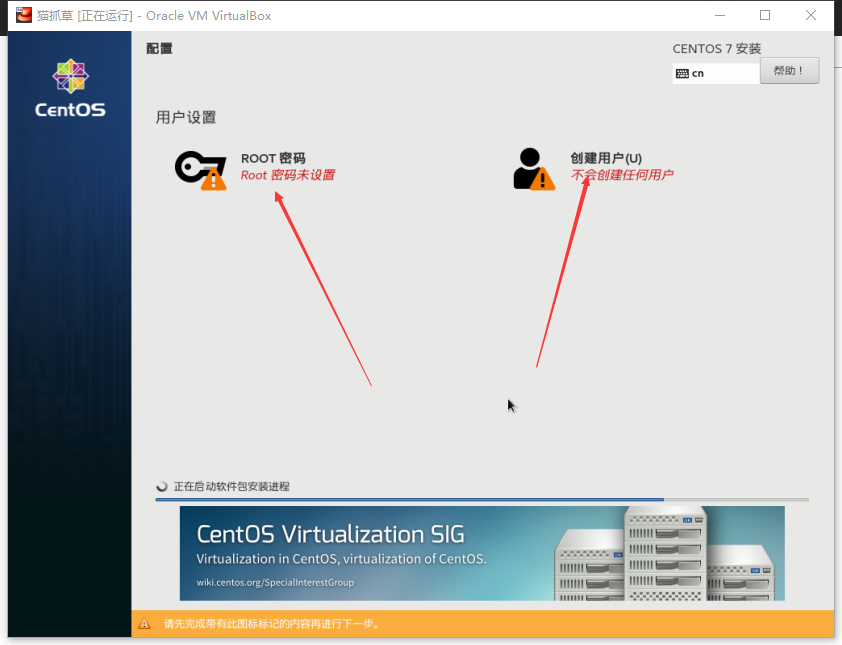
Task: Click the installation progress bar
Action: click(x=482, y=499)
